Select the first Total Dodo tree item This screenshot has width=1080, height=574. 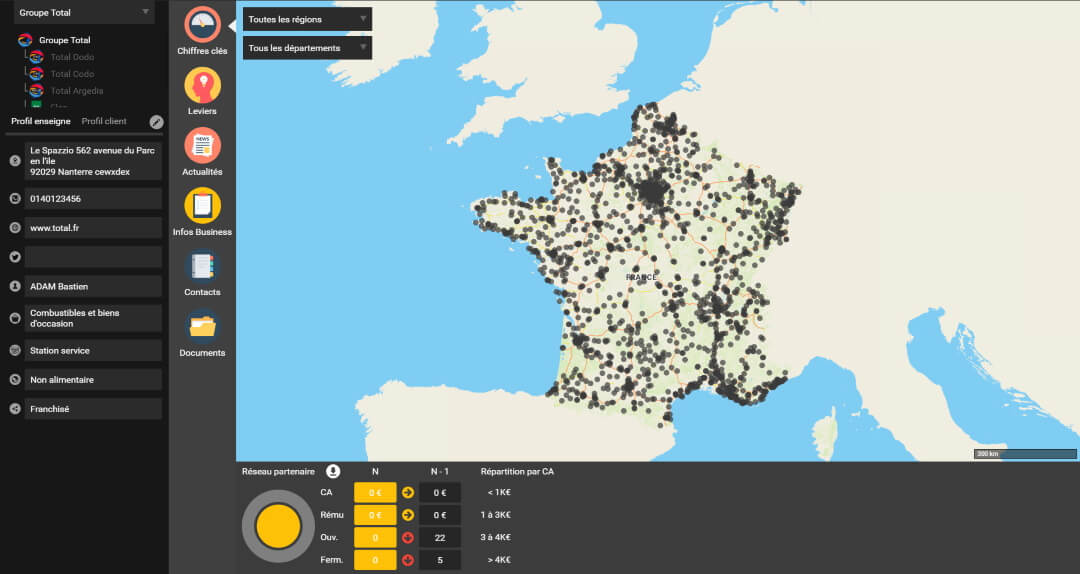(x=72, y=57)
